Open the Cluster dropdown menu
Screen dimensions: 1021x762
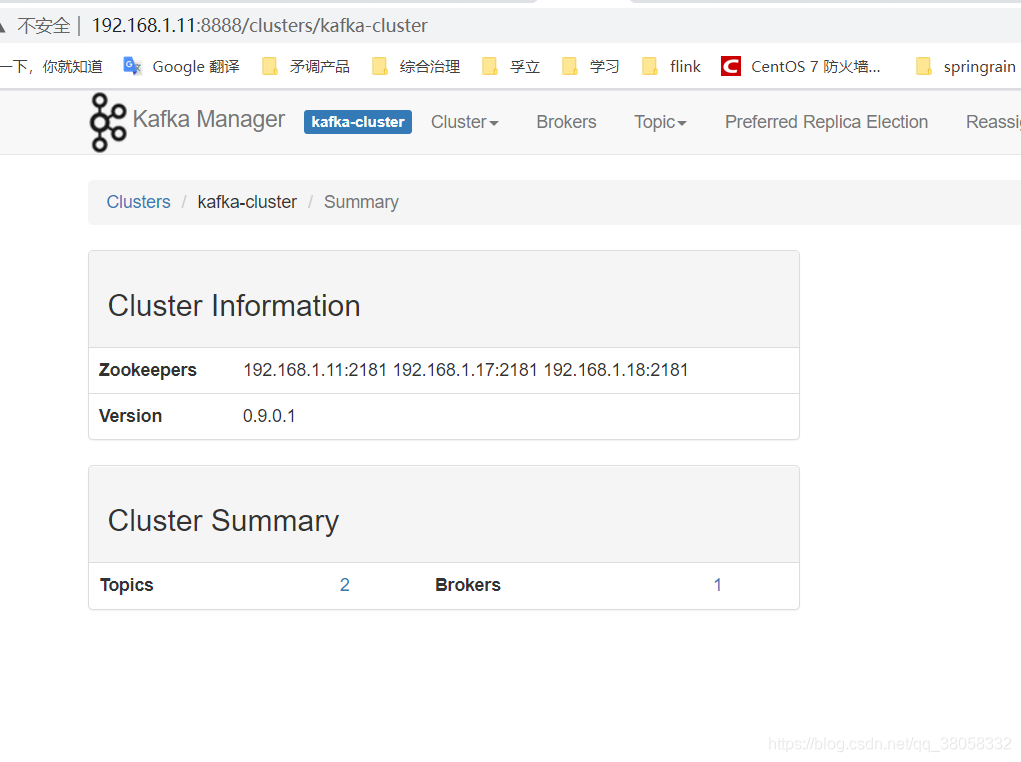pyautogui.click(x=464, y=122)
